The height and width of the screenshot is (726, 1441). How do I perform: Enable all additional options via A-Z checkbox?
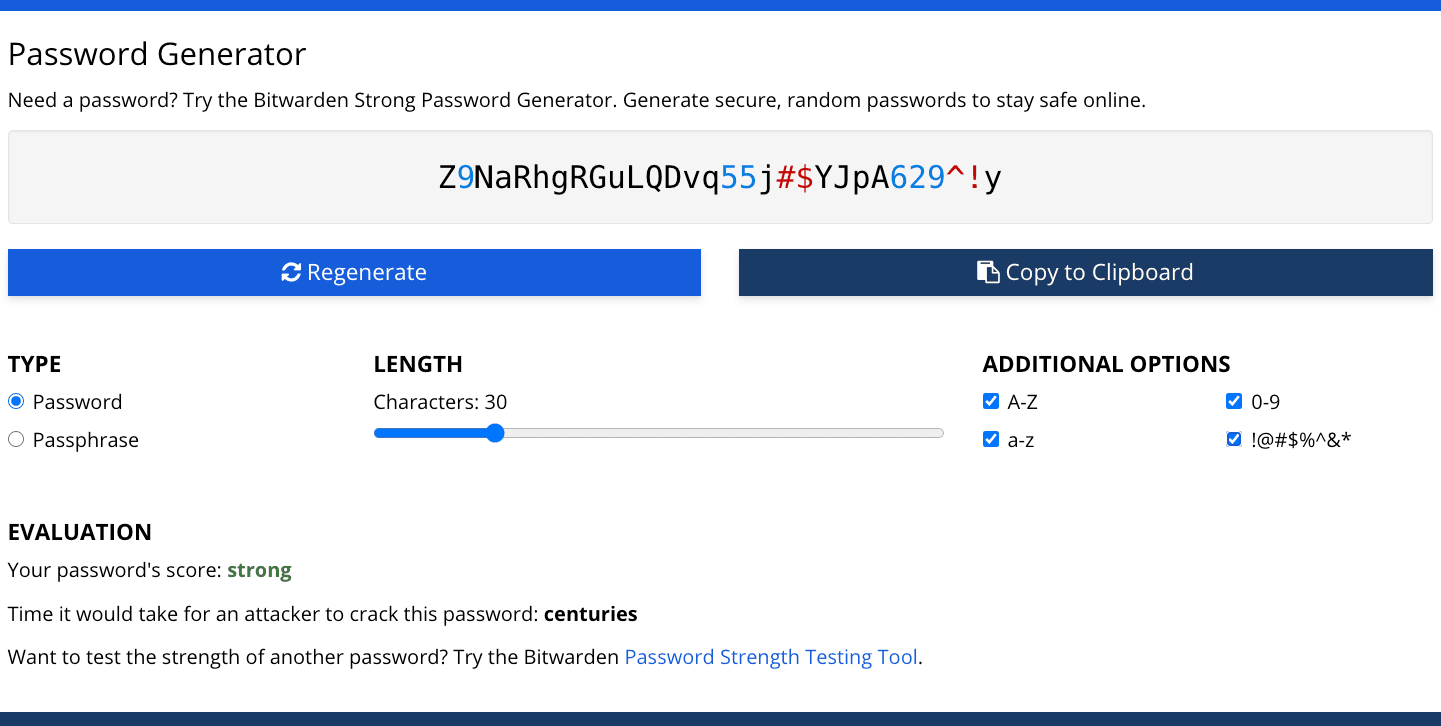(990, 400)
